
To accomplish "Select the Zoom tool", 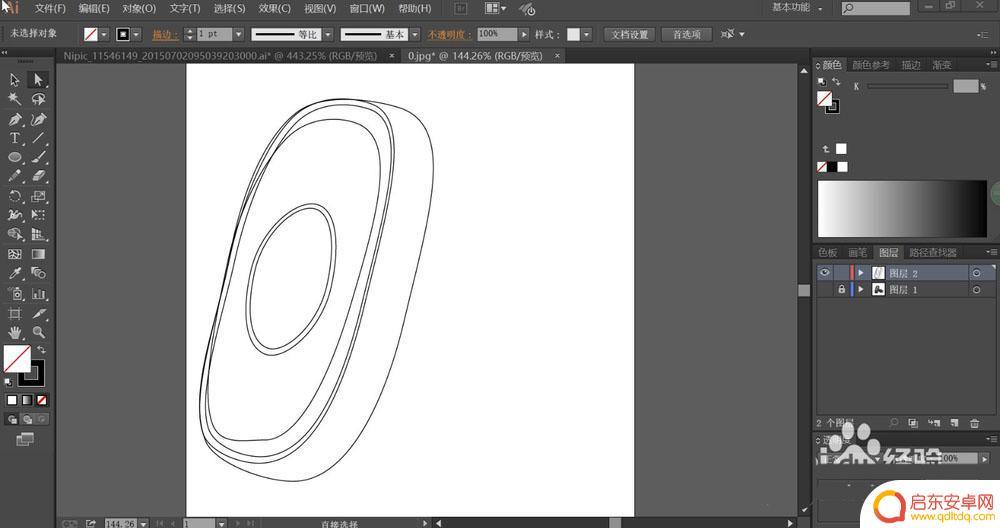I will coord(38,332).
